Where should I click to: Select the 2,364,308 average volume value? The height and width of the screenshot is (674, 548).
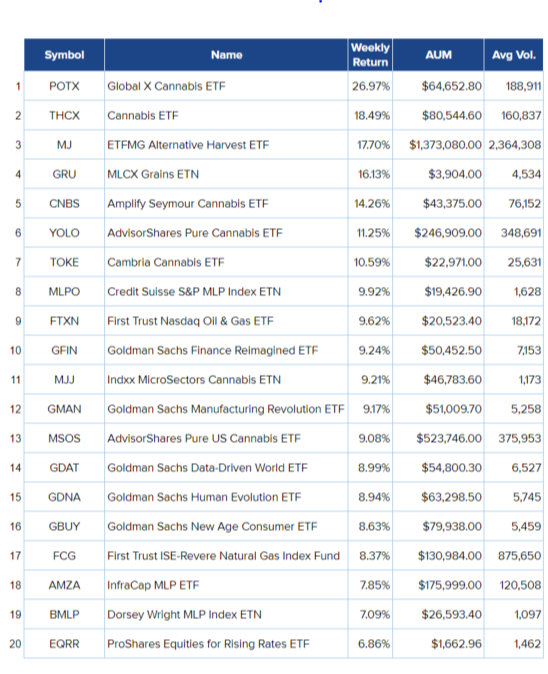point(514,145)
